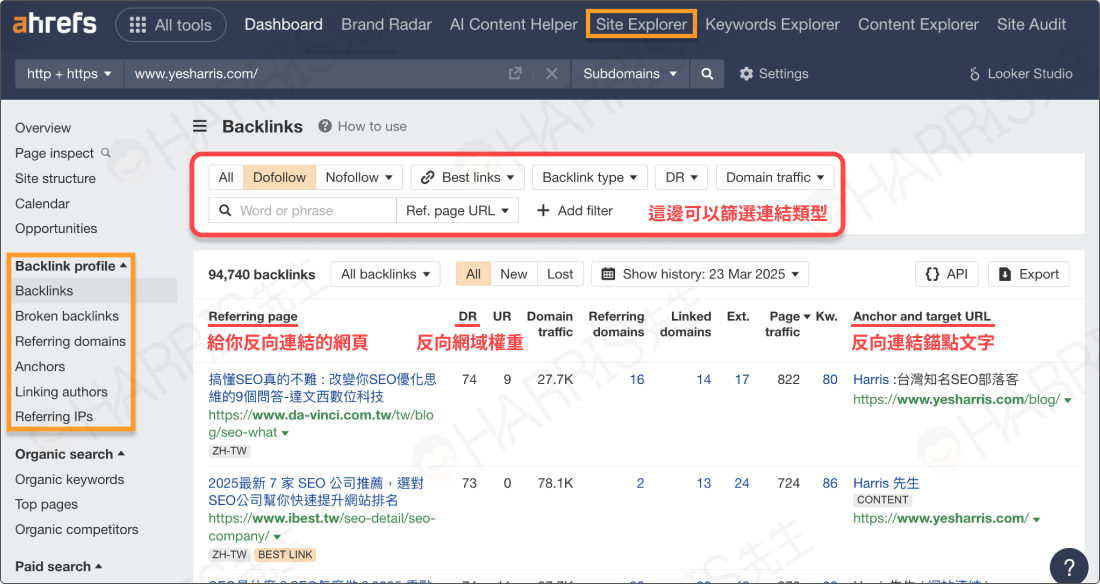Click the help question mark bubble
Screen dimensions: 1100x584
click(1069, 566)
